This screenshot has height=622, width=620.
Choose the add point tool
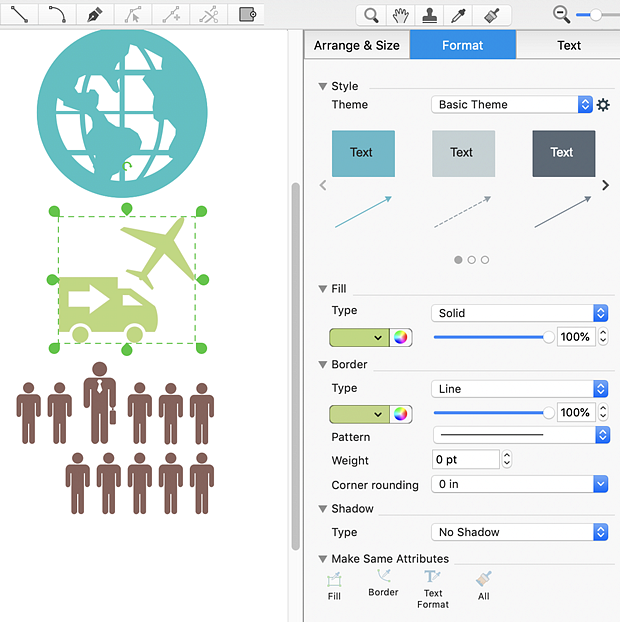[x=171, y=14]
